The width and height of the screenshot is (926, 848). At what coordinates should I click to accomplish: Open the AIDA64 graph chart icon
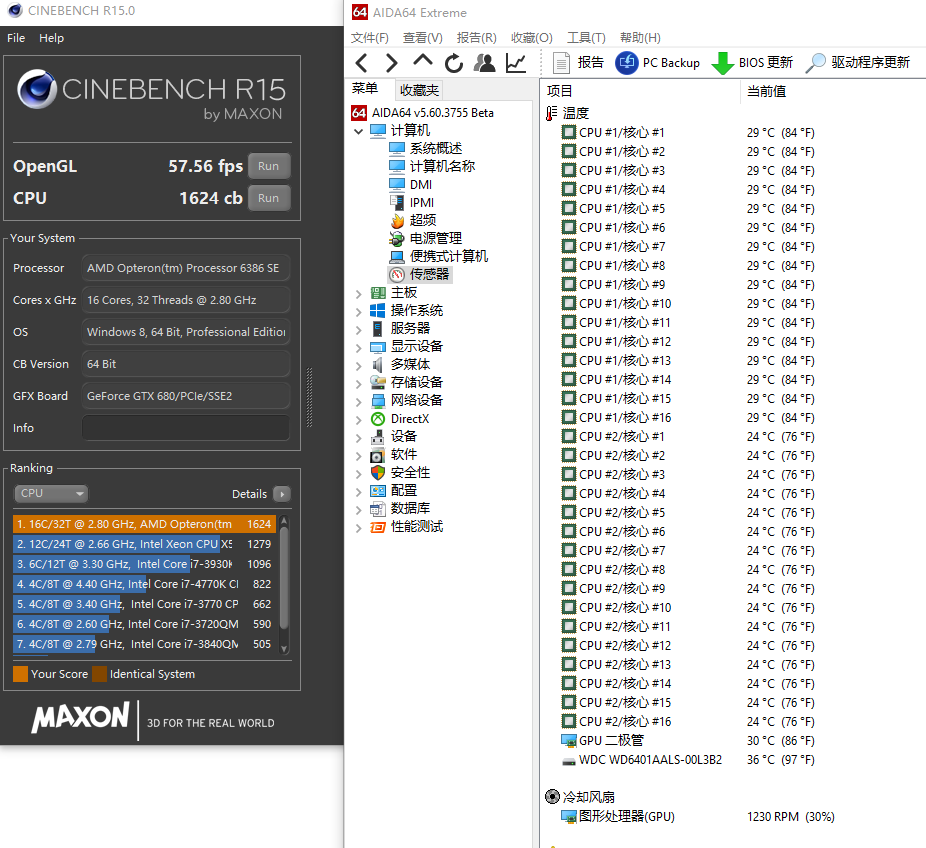[516, 63]
